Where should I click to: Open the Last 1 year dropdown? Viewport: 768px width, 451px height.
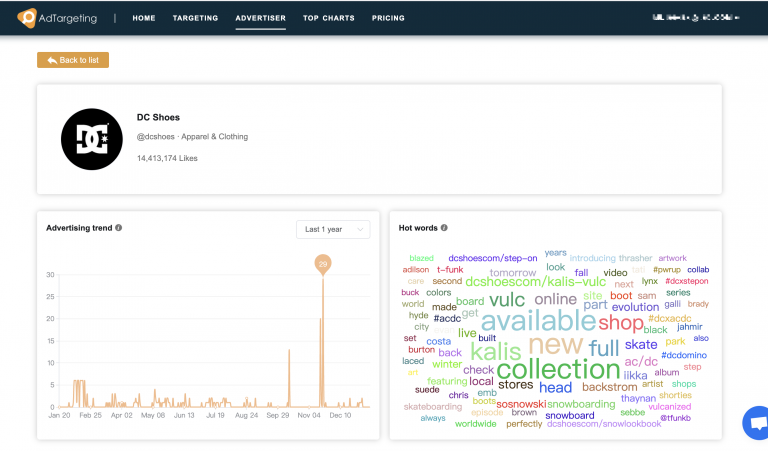click(x=333, y=229)
